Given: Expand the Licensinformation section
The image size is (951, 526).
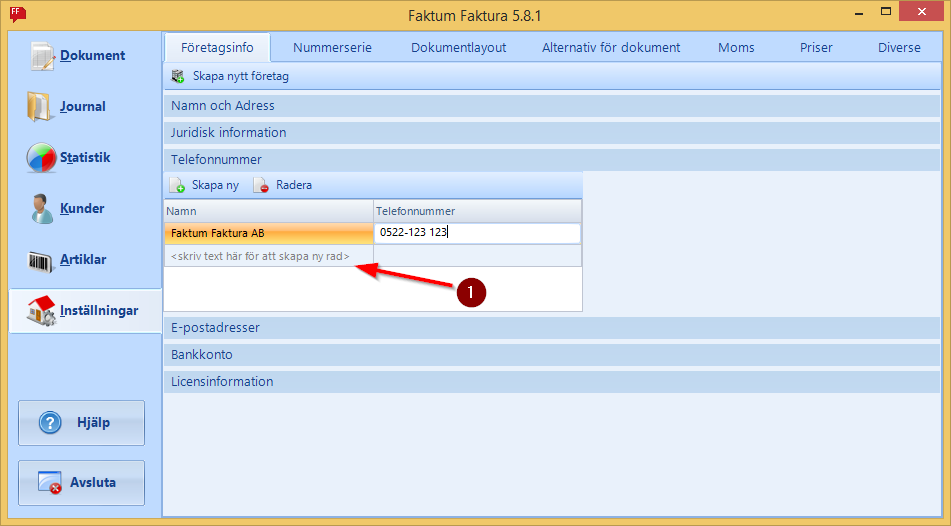Looking at the screenshot, I should click(552, 382).
